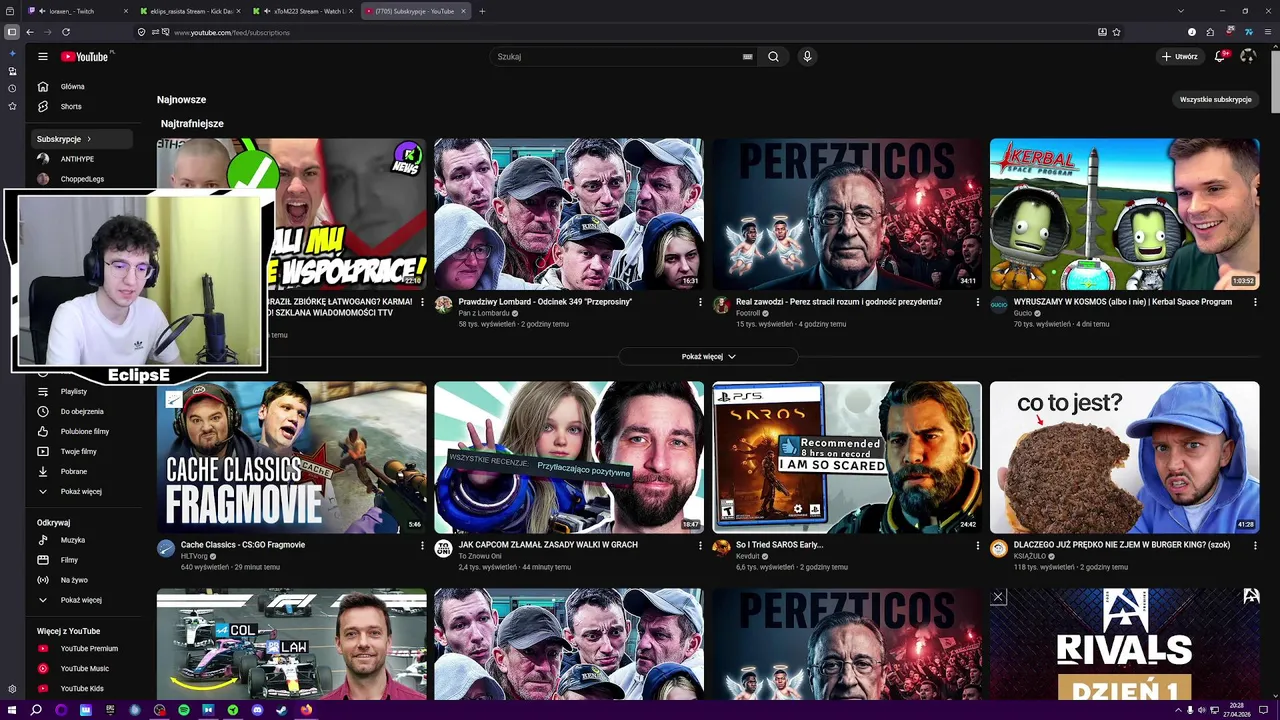Click the Utwórz create button

pos(1179,57)
